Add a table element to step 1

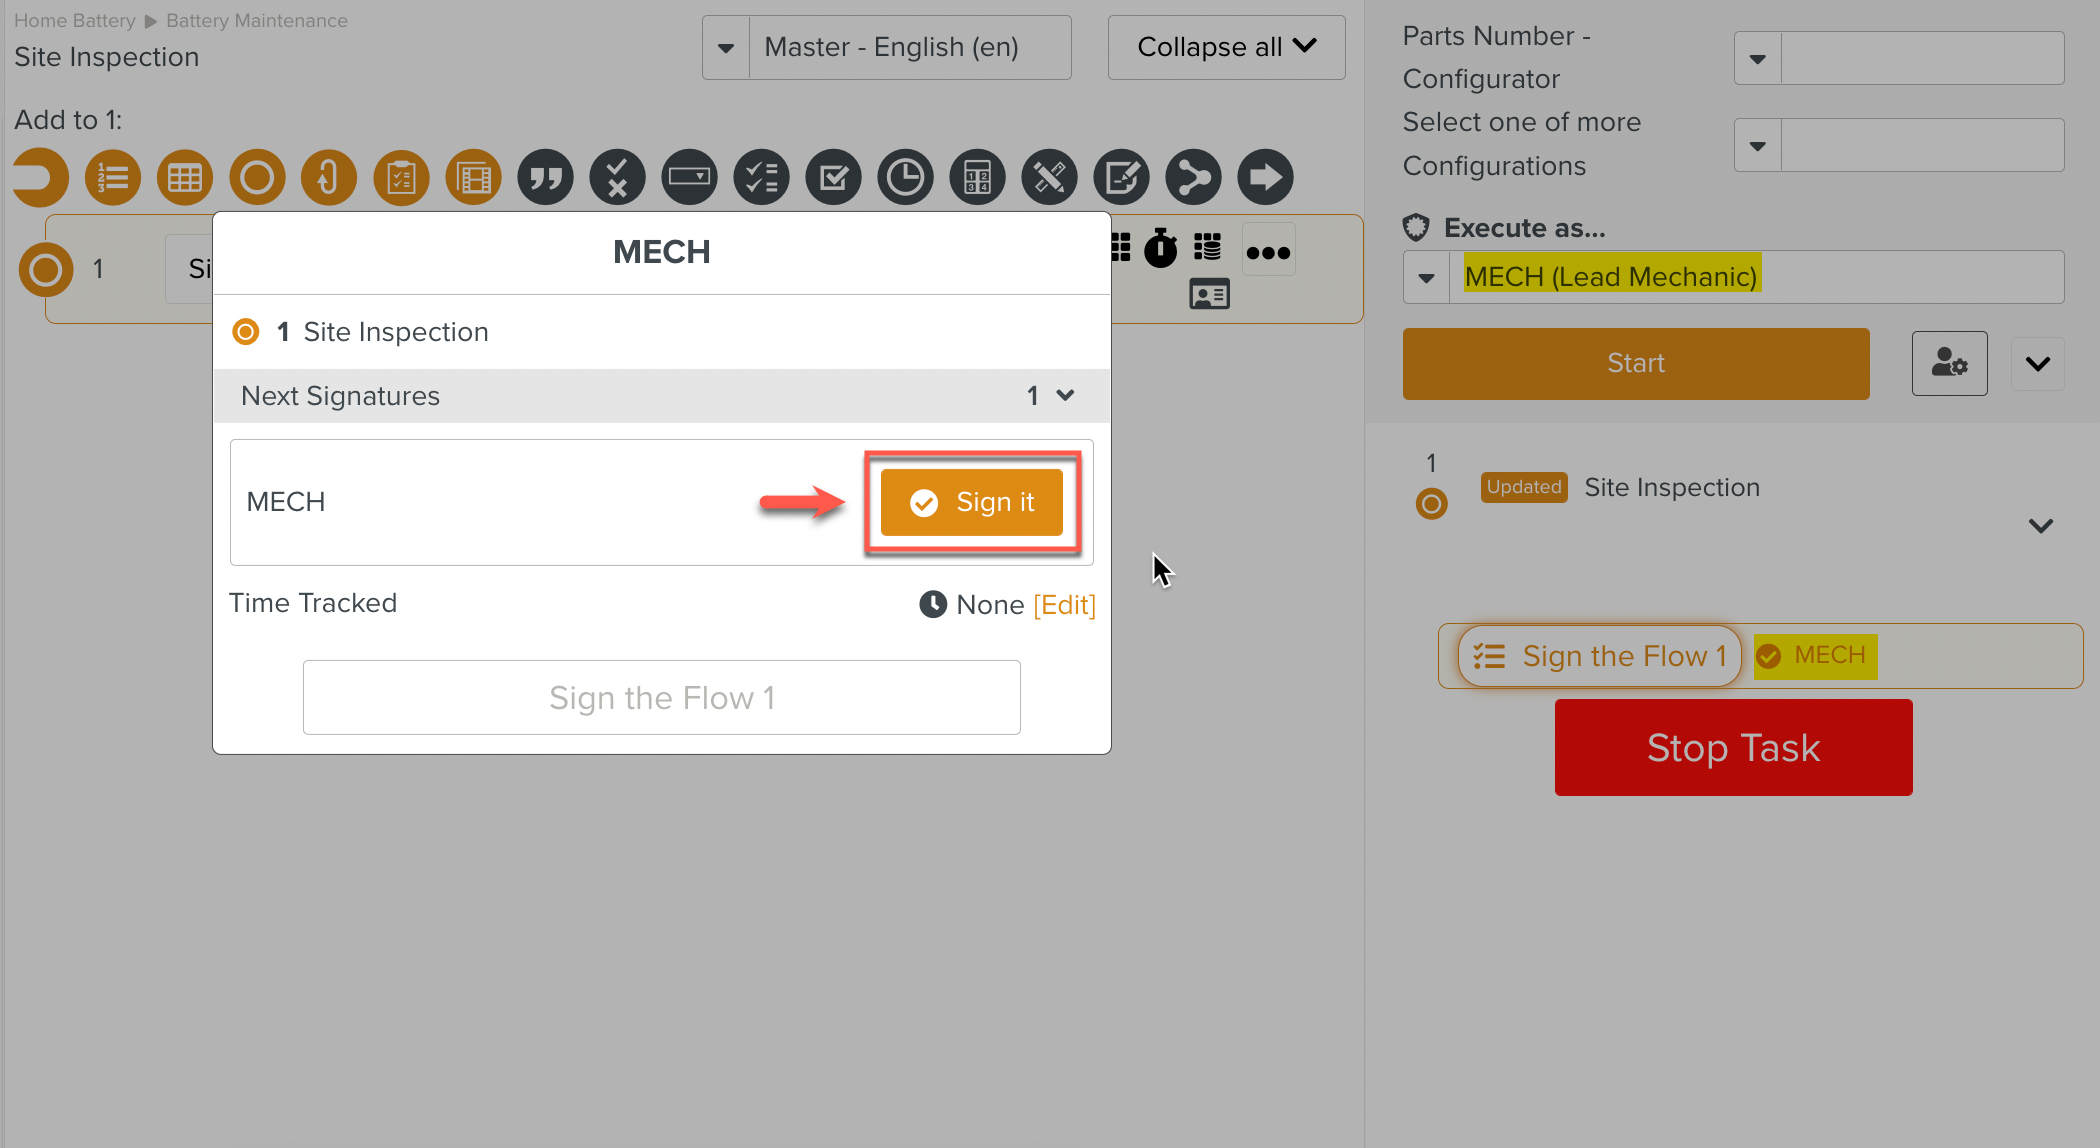pos(184,177)
